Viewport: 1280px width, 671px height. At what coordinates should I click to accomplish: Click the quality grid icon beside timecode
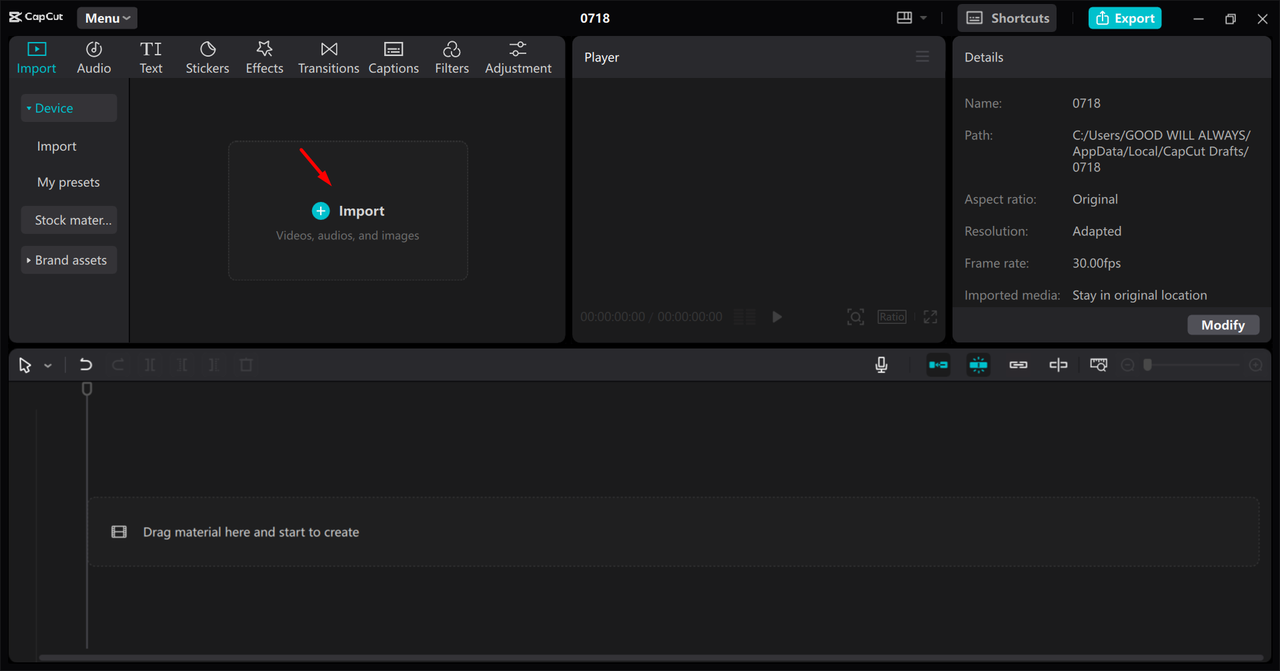click(744, 317)
